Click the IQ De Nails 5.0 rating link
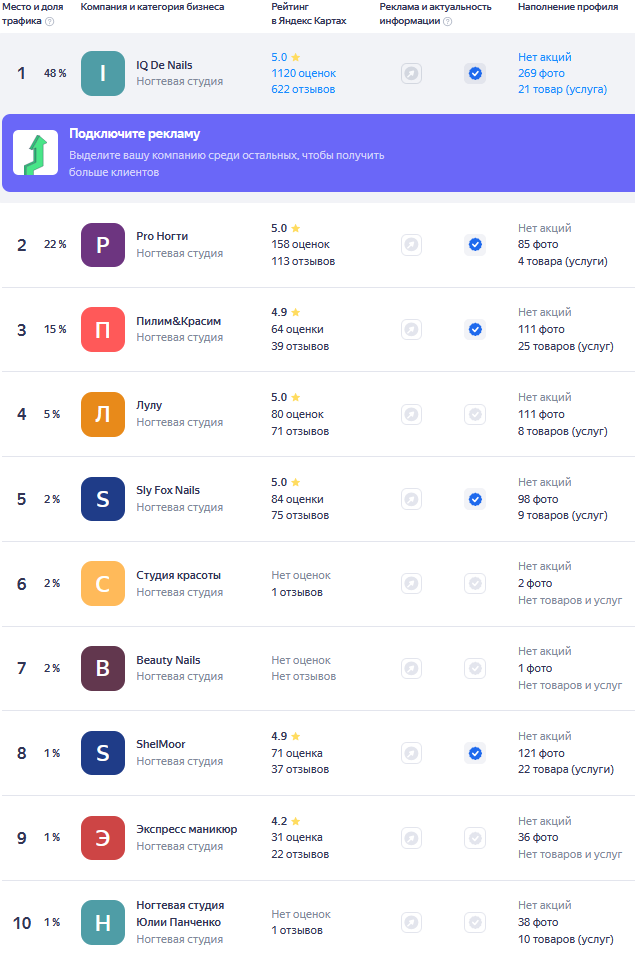Screen dimensions: 635x960 click(x=285, y=57)
